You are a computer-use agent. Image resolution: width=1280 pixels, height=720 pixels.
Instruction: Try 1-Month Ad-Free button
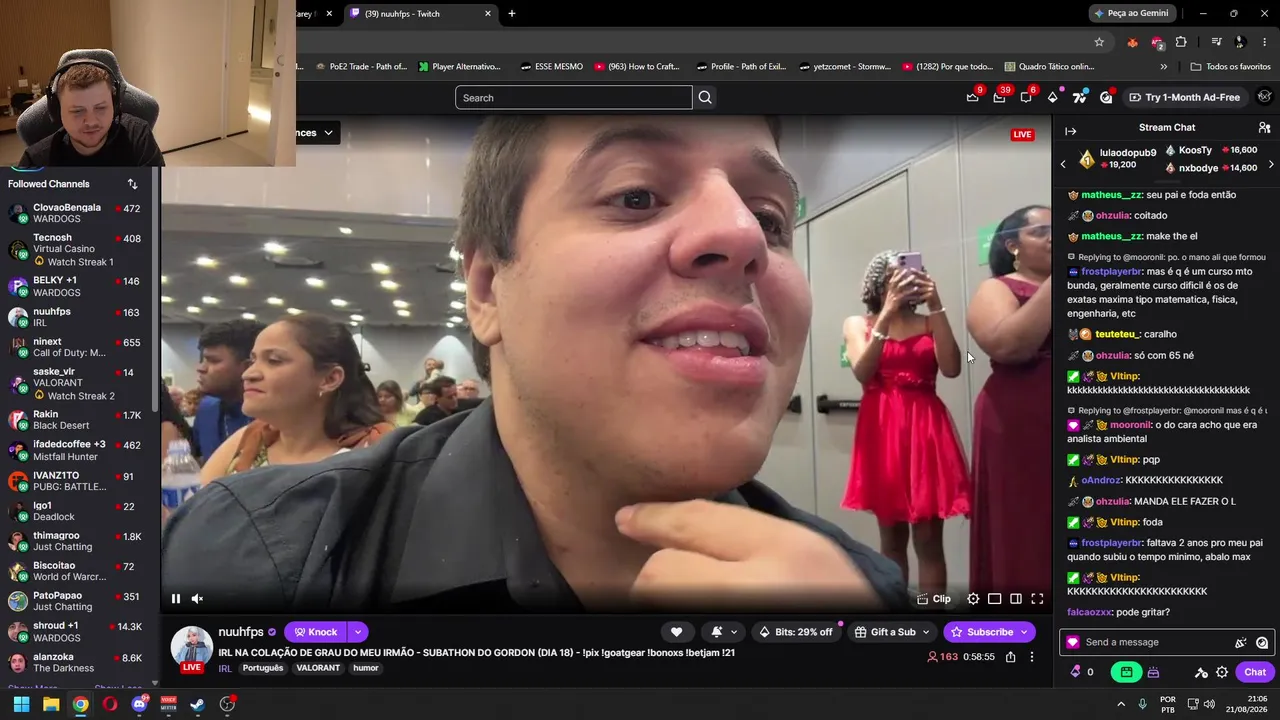tap(1184, 97)
